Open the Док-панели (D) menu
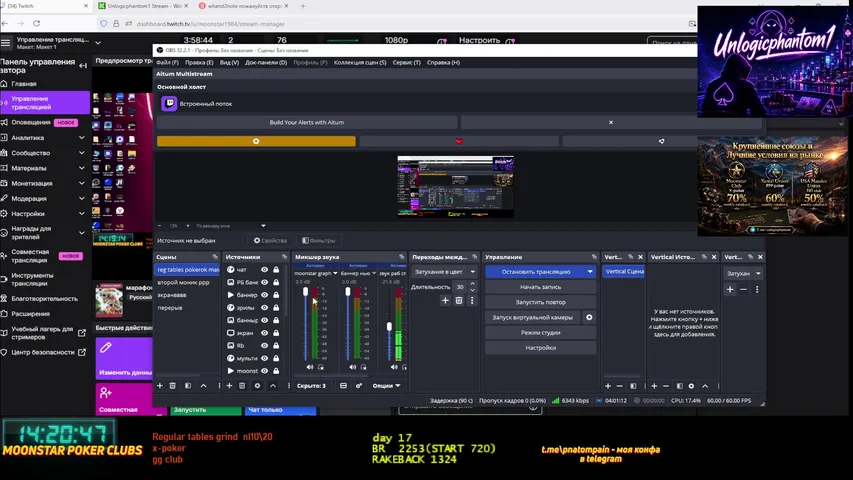853x480 pixels. 266,63
